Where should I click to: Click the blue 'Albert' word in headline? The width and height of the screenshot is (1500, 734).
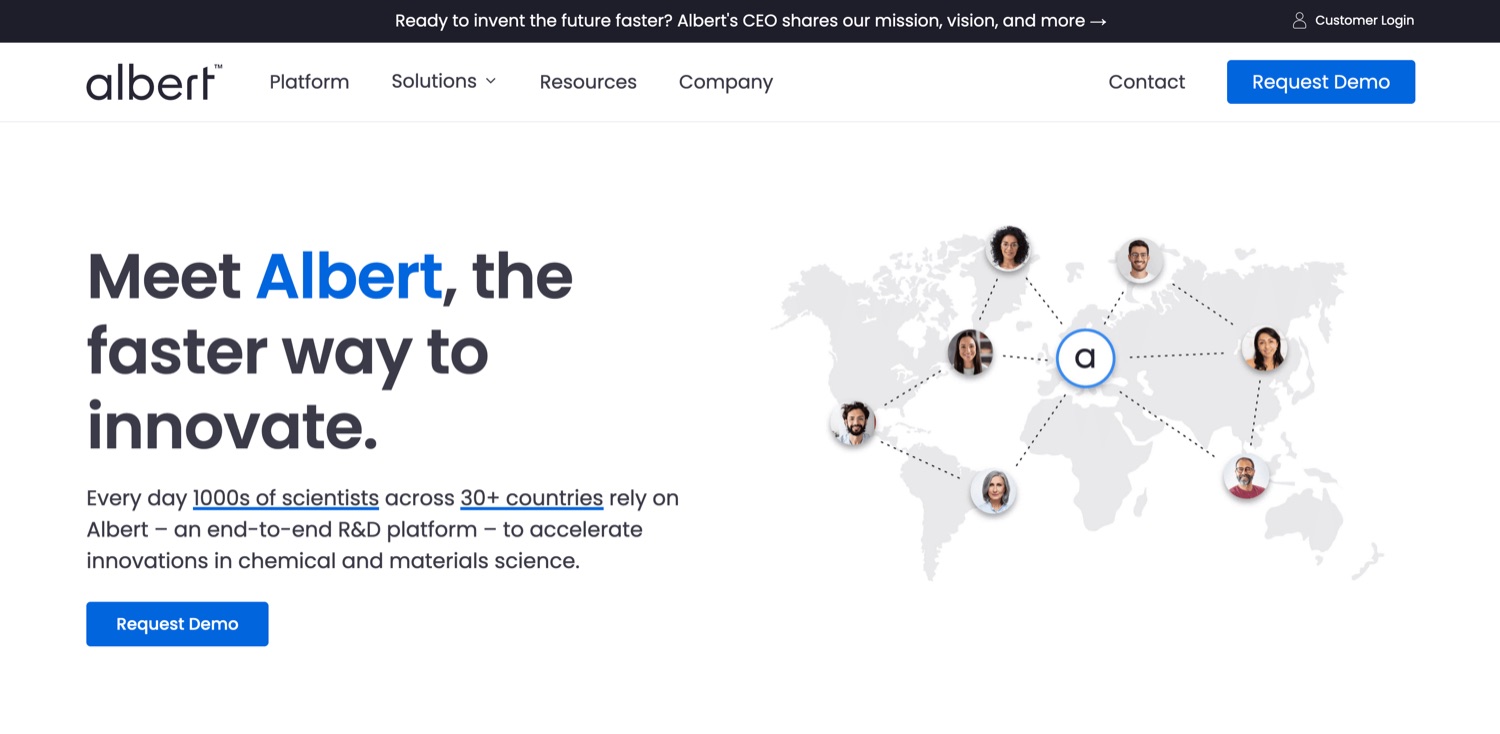click(x=349, y=276)
